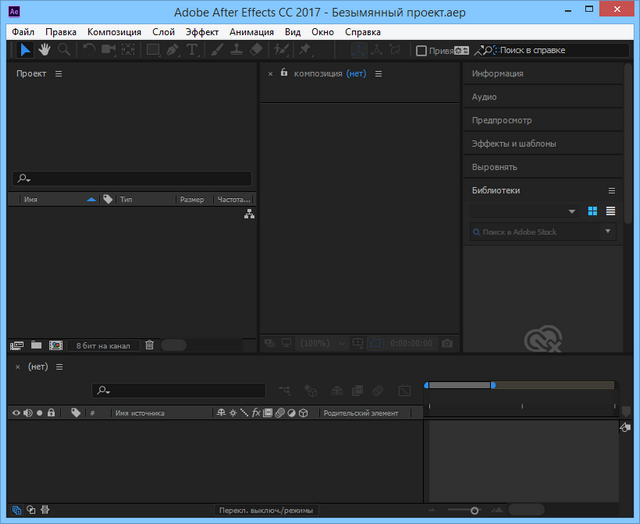This screenshot has width=640, height=524.
Task: Select the Clone Stamp tool
Action: (x=236, y=50)
